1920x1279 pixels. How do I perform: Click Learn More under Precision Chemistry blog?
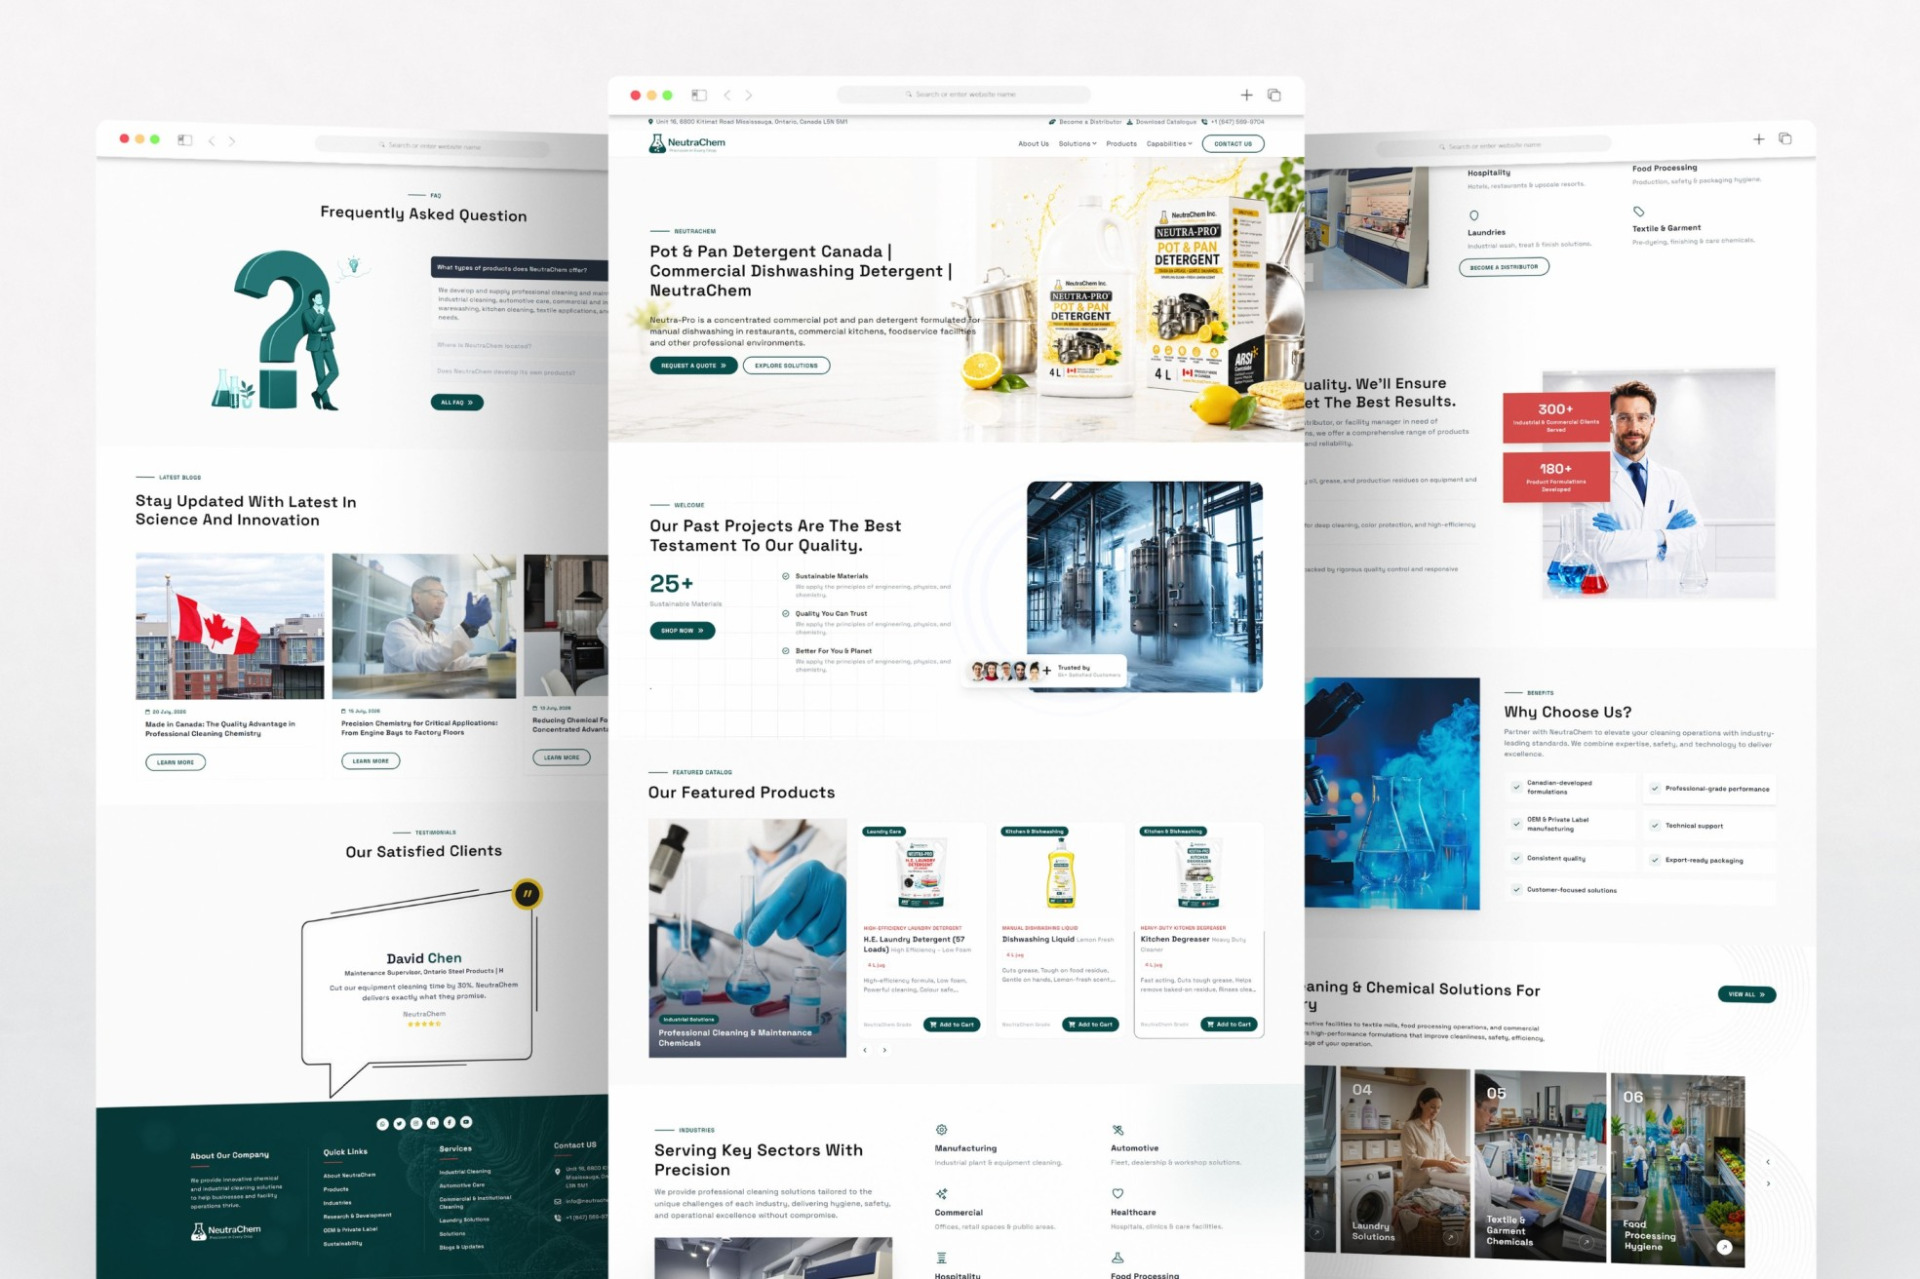click(370, 761)
